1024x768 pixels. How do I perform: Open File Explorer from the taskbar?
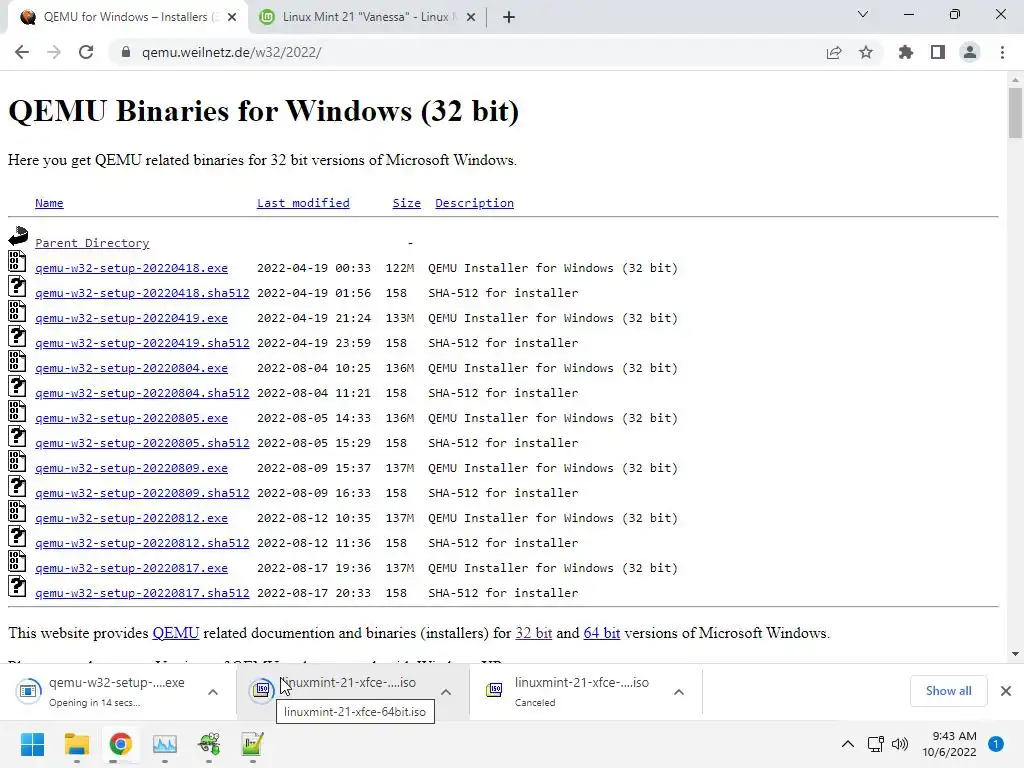click(76, 744)
